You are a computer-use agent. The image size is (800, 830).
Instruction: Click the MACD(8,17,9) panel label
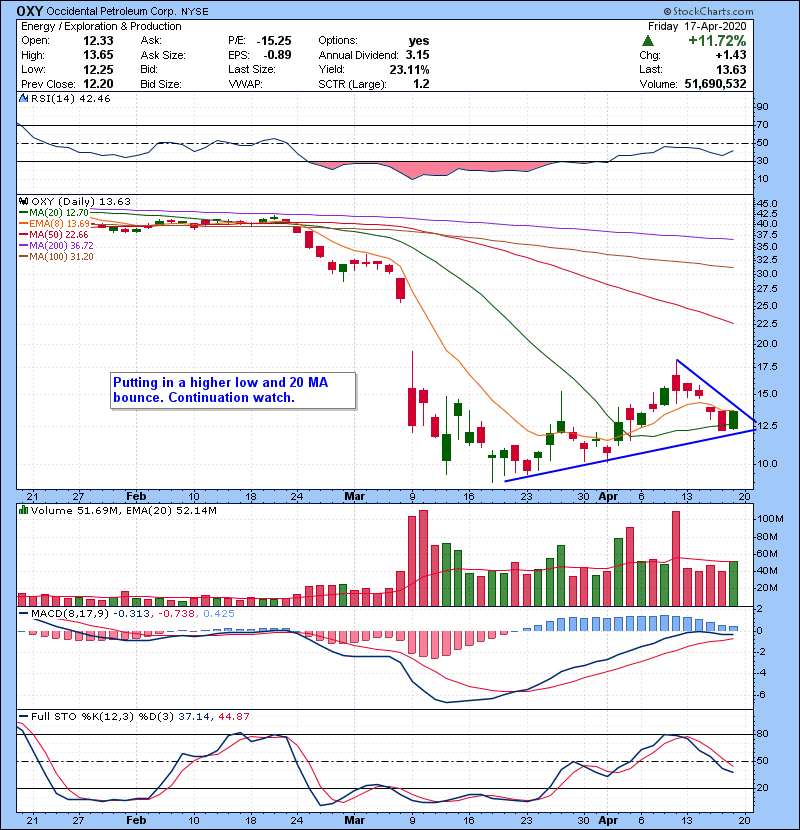click(x=70, y=614)
